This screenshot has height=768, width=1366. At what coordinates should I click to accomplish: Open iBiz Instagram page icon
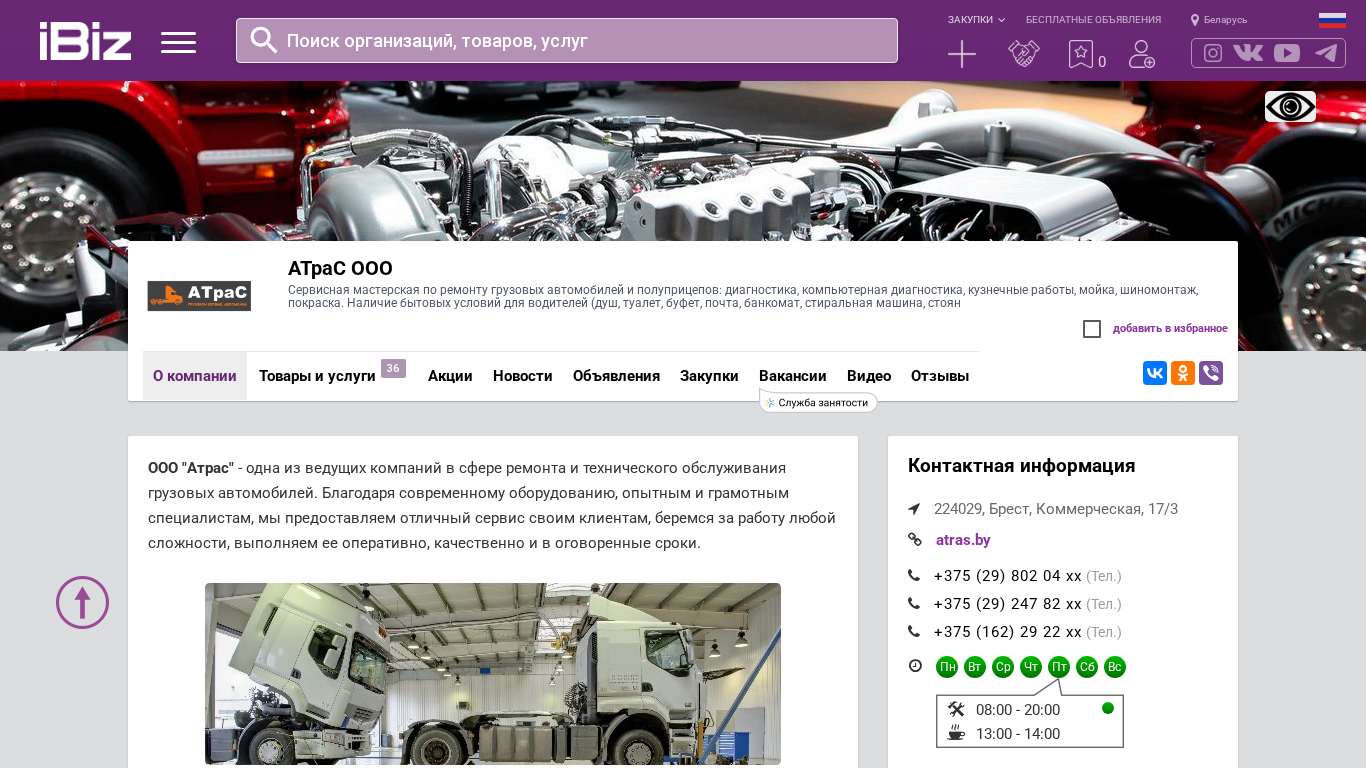1213,53
